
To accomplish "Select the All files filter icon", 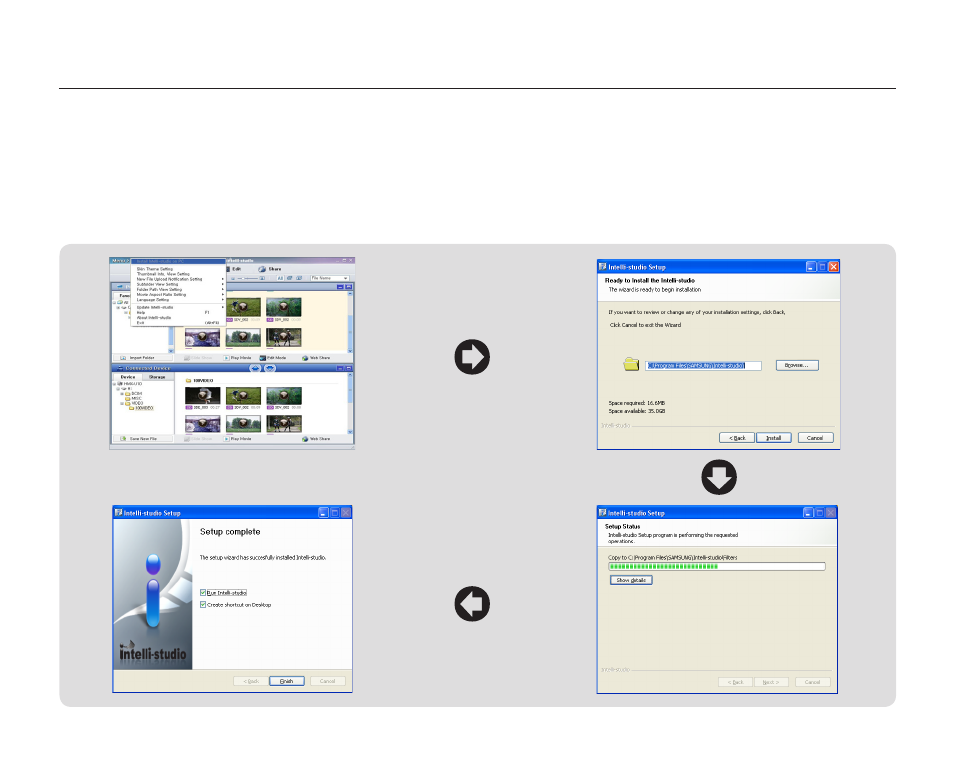I will tap(280, 278).
